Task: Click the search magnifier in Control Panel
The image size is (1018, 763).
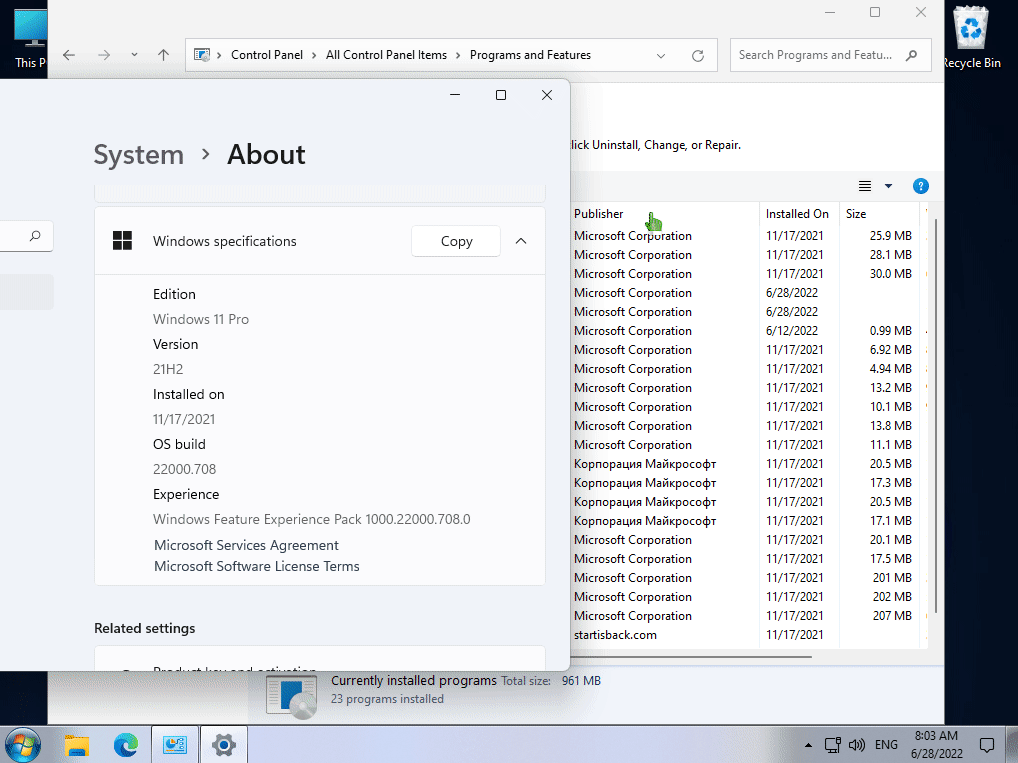Action: [x=912, y=55]
